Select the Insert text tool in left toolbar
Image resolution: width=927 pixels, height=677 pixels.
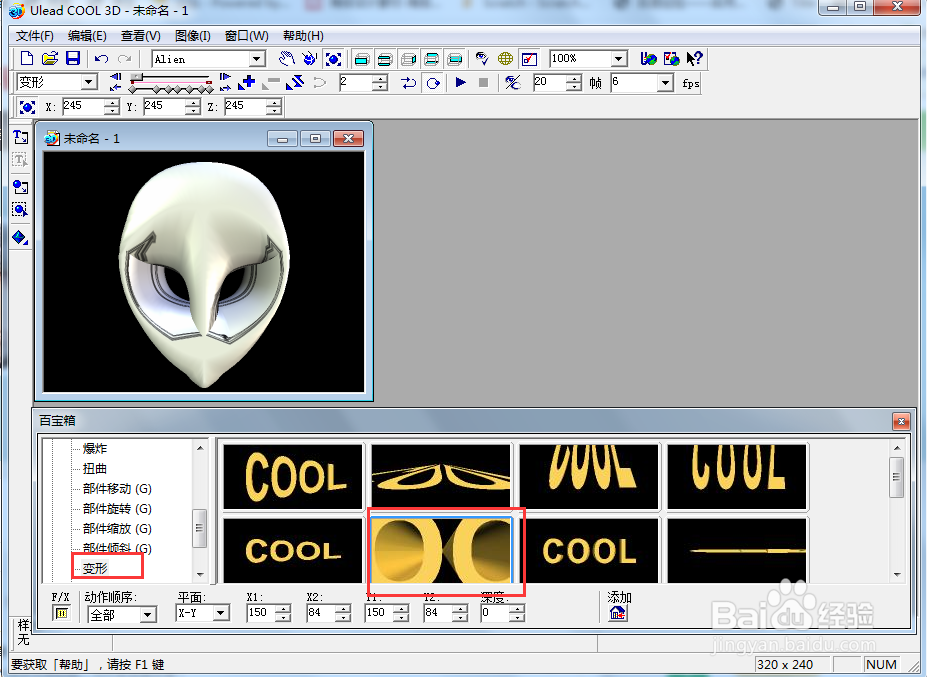coord(19,137)
